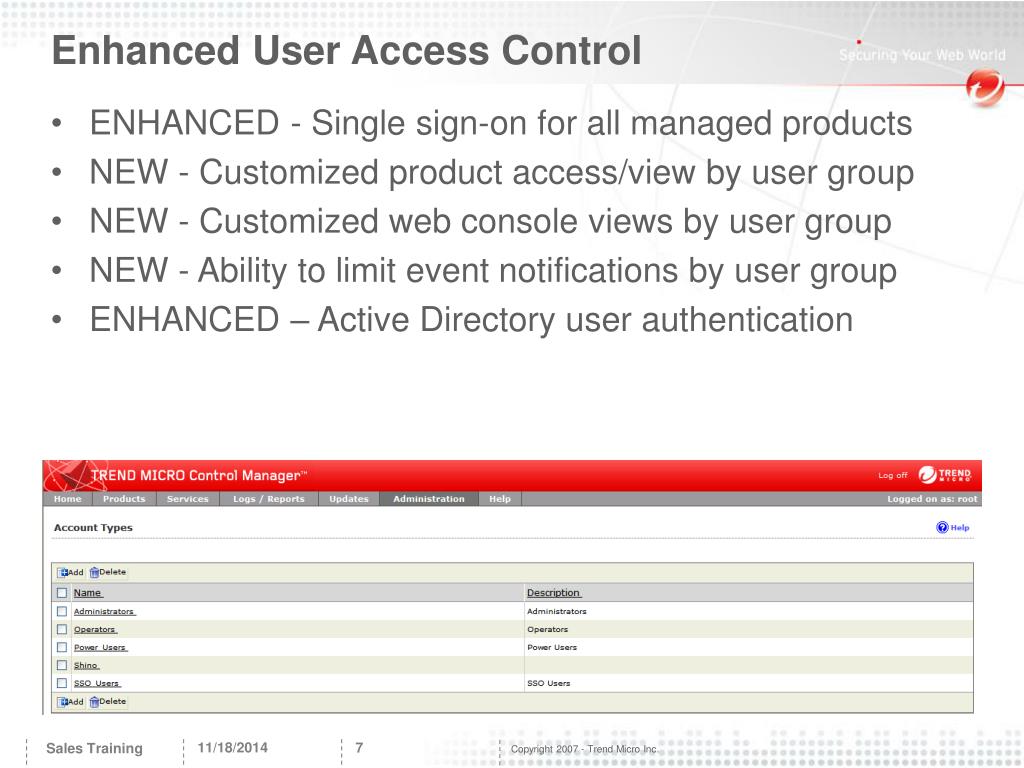Click the Trend Micro logo in console header
This screenshot has height=768, width=1024.
944,475
